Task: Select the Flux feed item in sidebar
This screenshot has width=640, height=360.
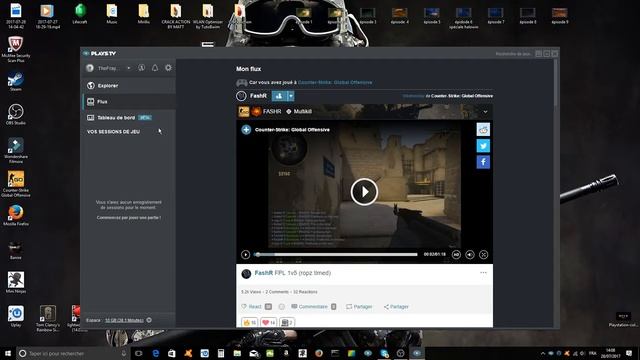Action: coord(129,102)
